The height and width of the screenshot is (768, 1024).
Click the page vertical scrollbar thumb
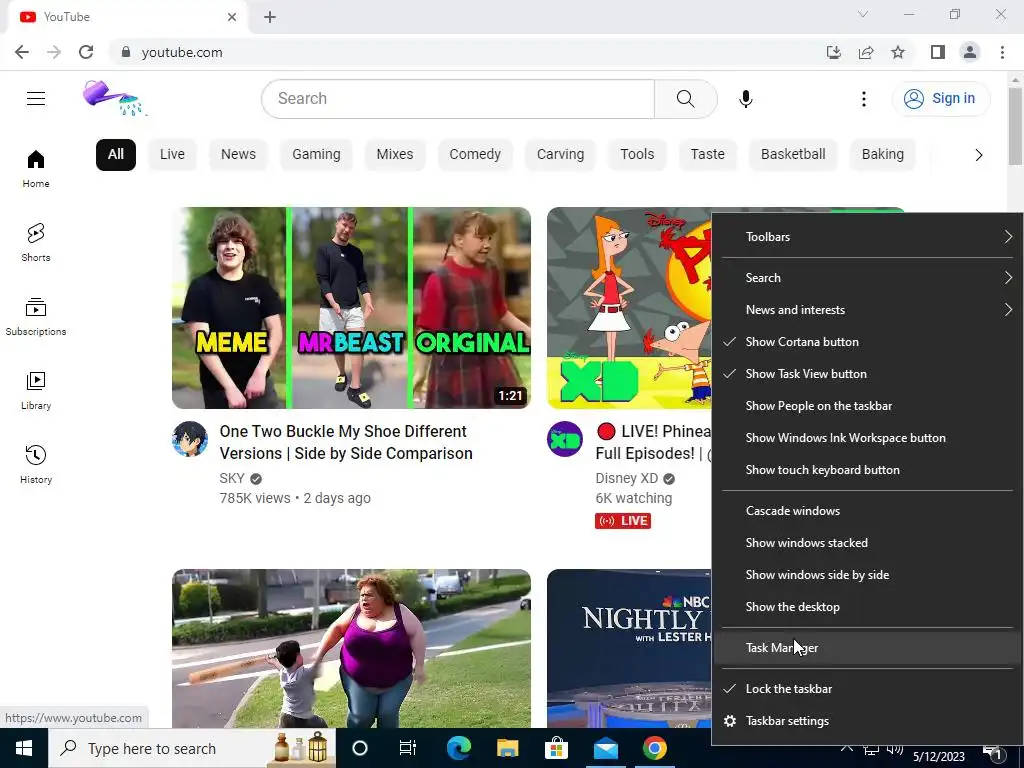1015,125
